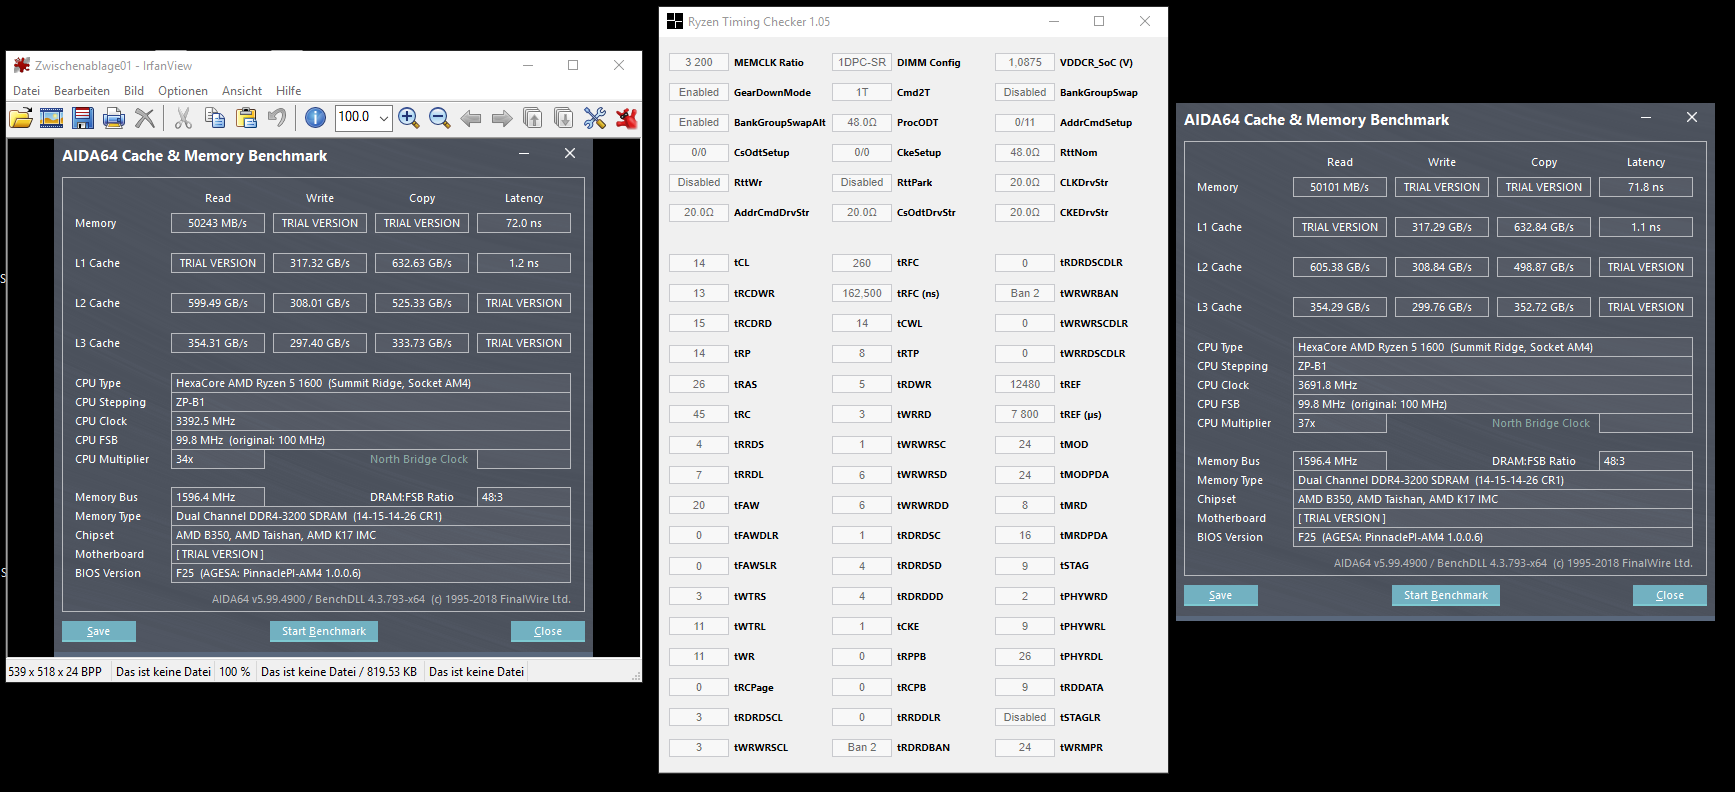Cut the selection with the scissors icon
Screen dimensions: 1735x792
183,118
